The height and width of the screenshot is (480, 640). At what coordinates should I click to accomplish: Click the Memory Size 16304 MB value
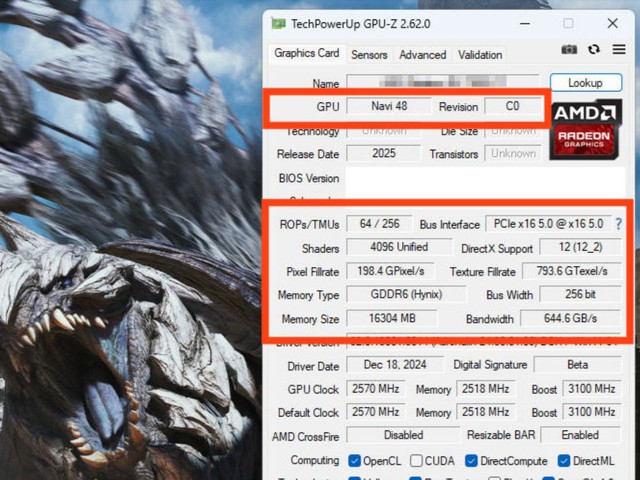392,318
